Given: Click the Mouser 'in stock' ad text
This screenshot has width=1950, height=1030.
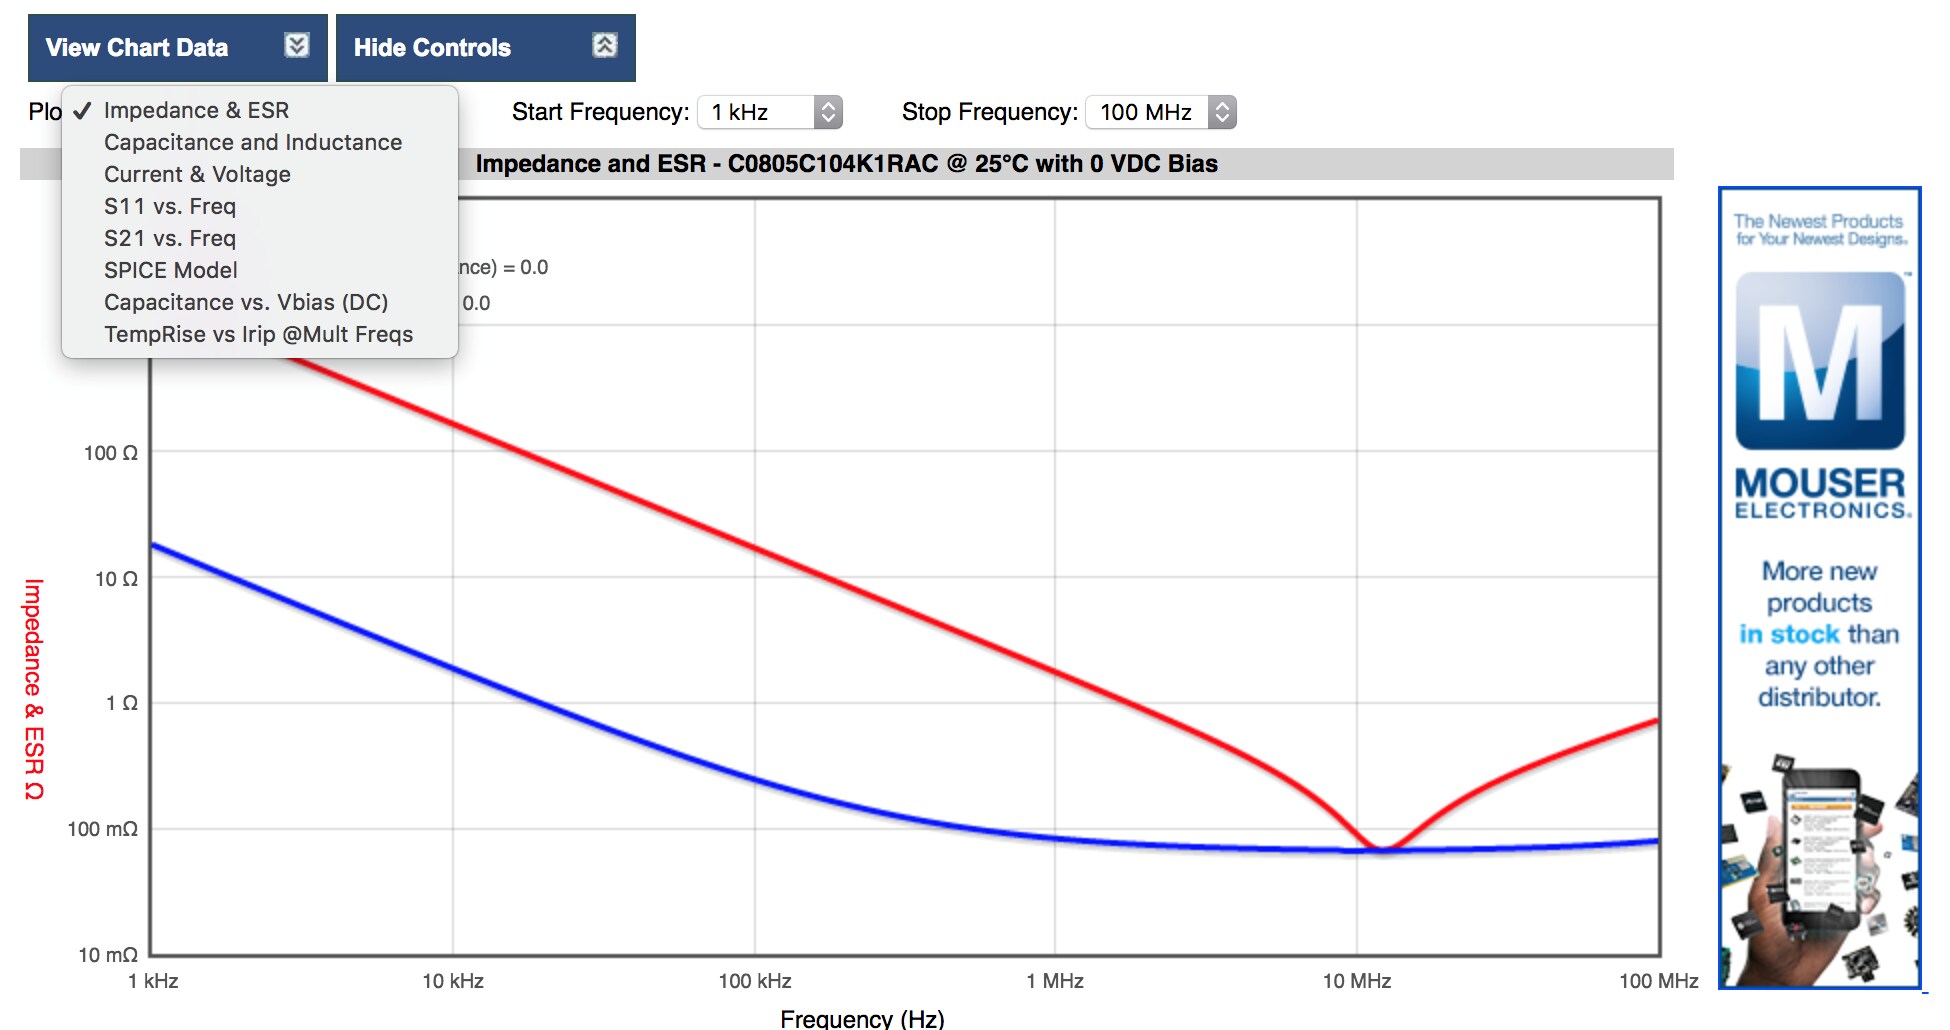Looking at the screenshot, I should tap(1790, 634).
